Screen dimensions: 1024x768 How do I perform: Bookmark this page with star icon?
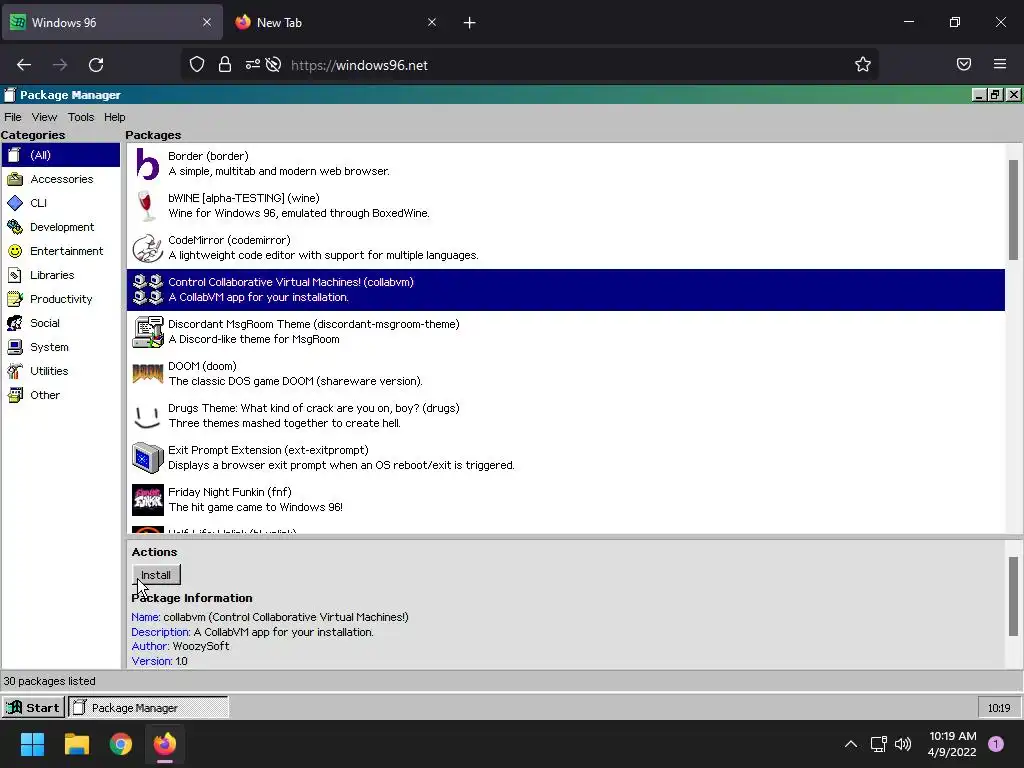click(x=863, y=64)
